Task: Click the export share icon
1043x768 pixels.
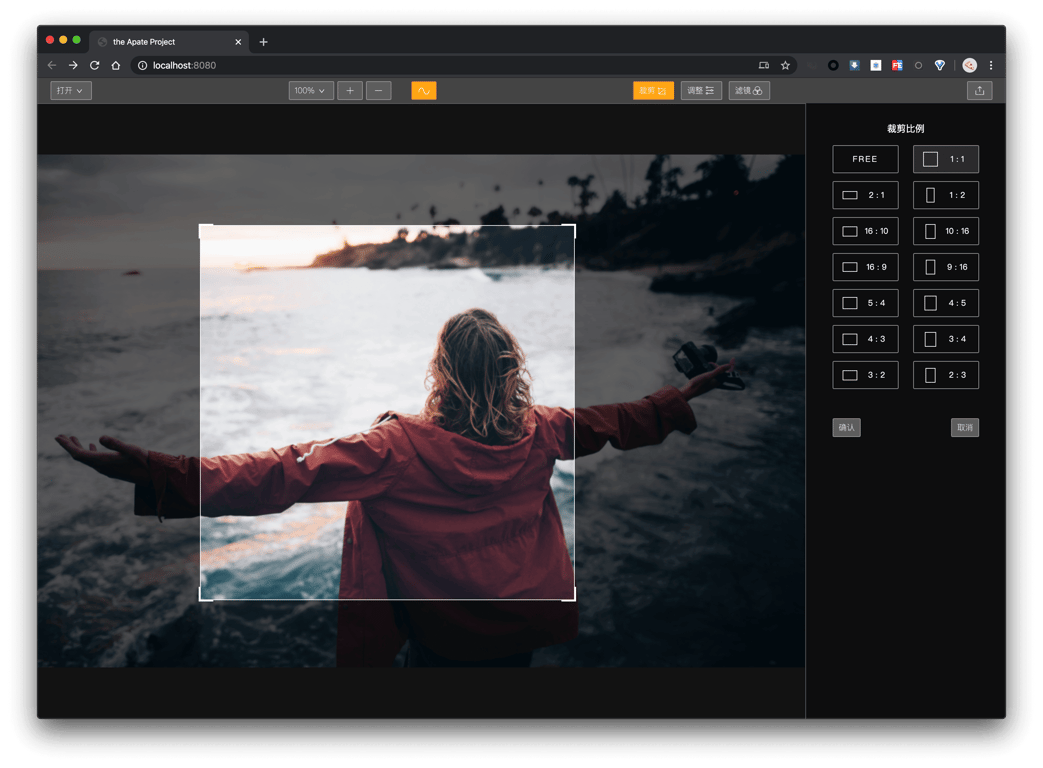Action: tap(979, 91)
